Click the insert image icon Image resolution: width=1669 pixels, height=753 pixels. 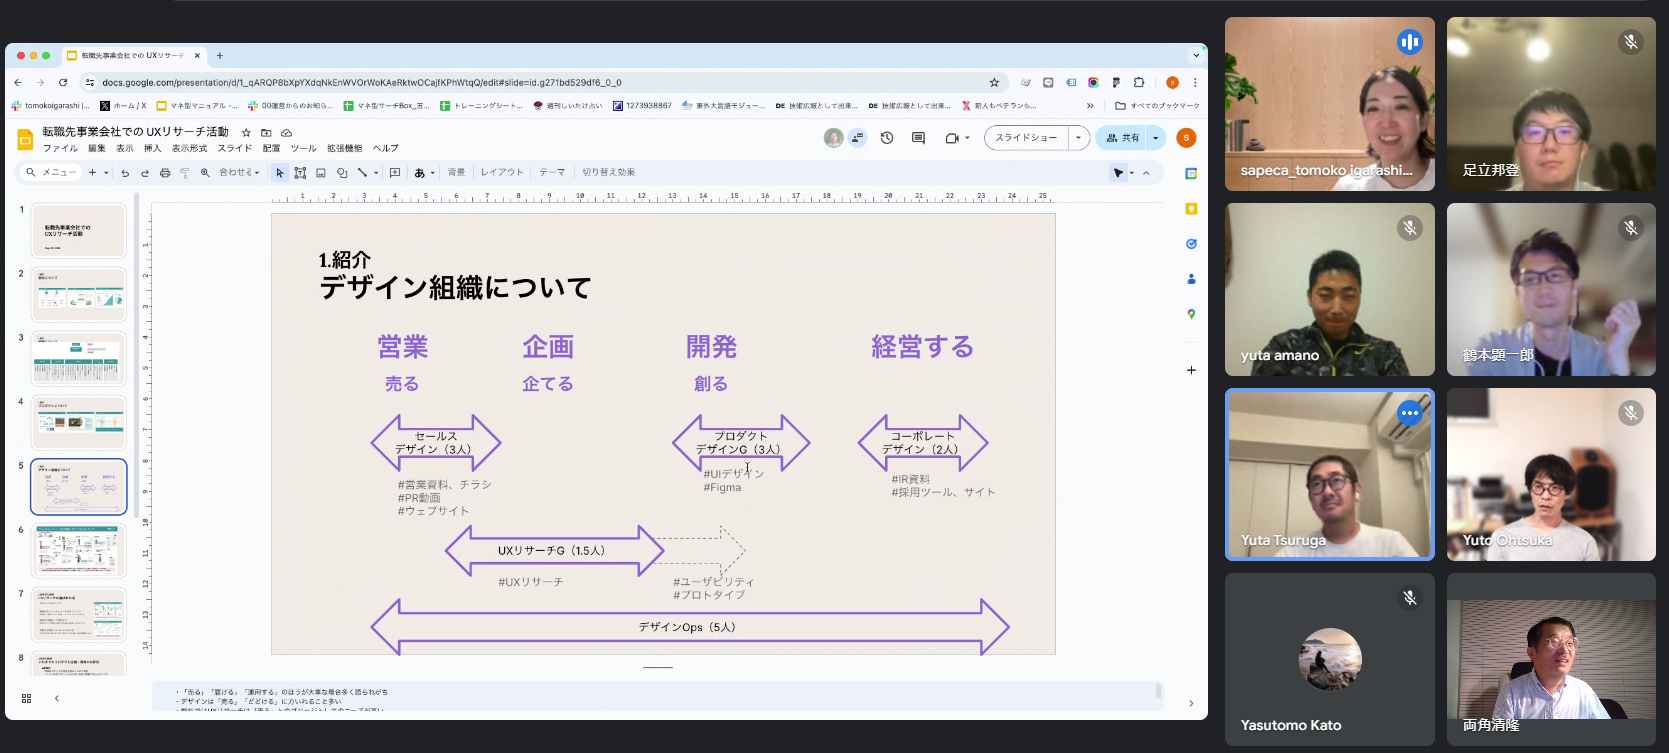pyautogui.click(x=321, y=173)
